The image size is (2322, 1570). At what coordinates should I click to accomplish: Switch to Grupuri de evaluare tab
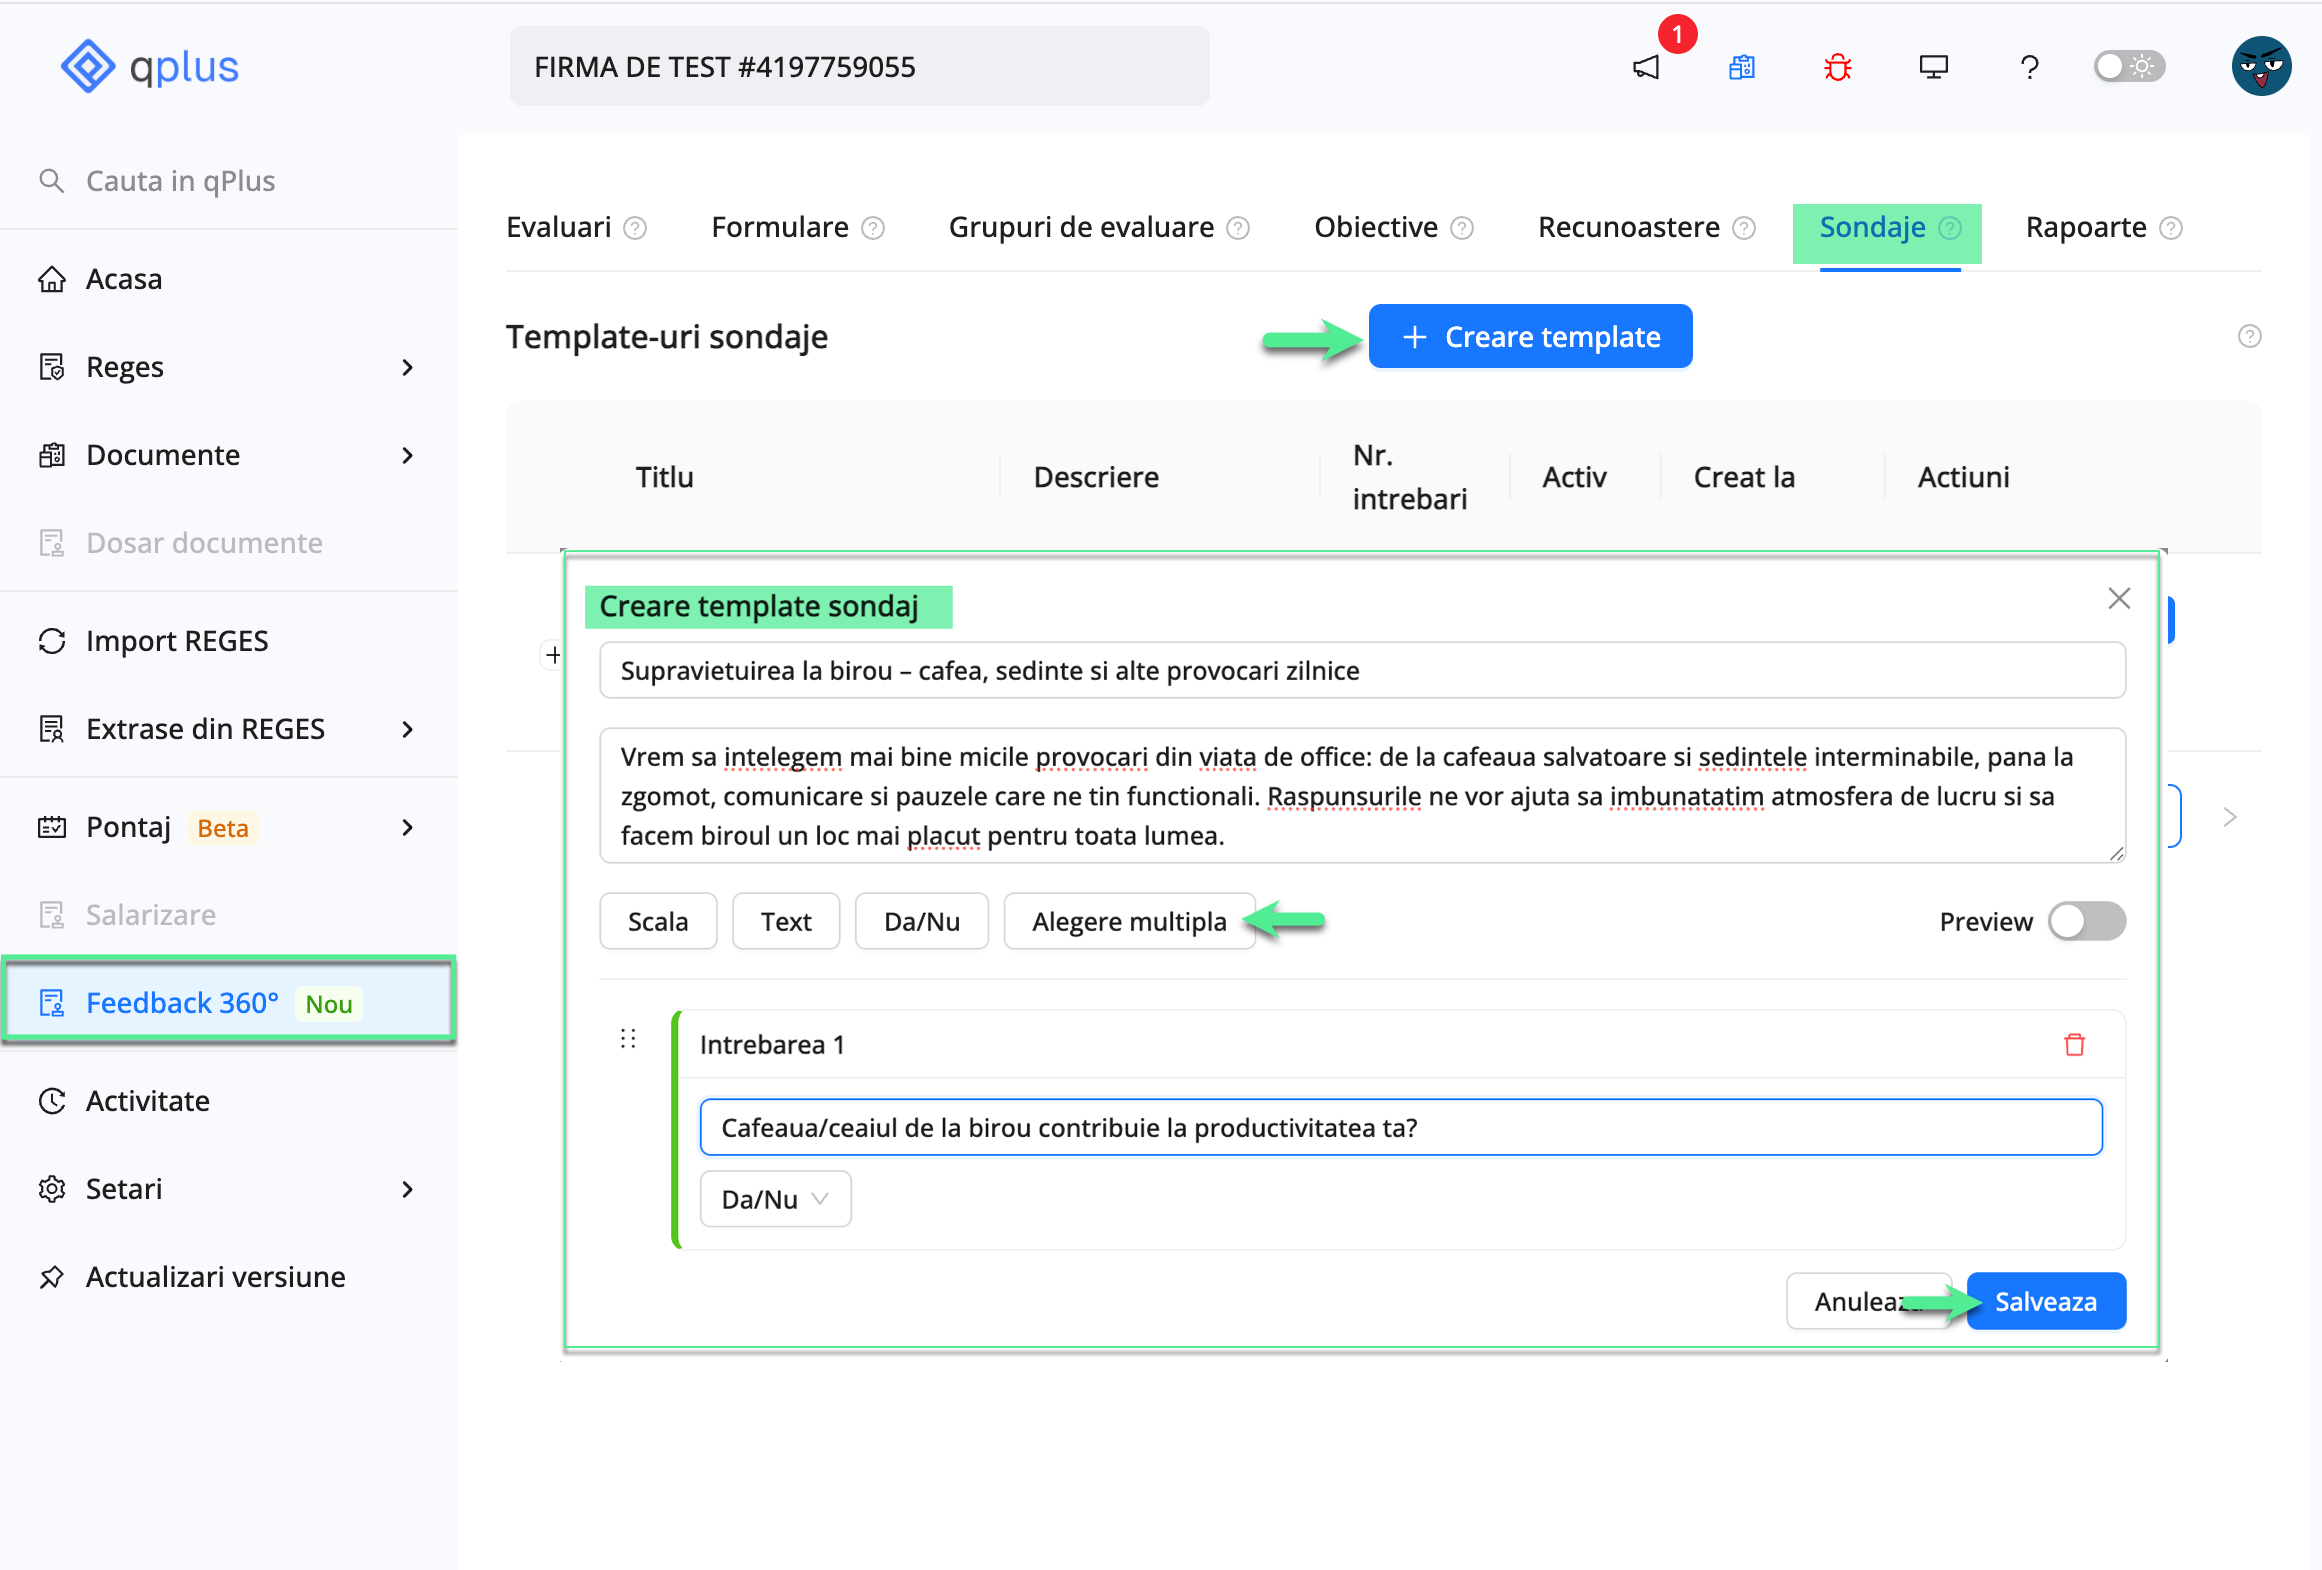pyautogui.click(x=1081, y=227)
